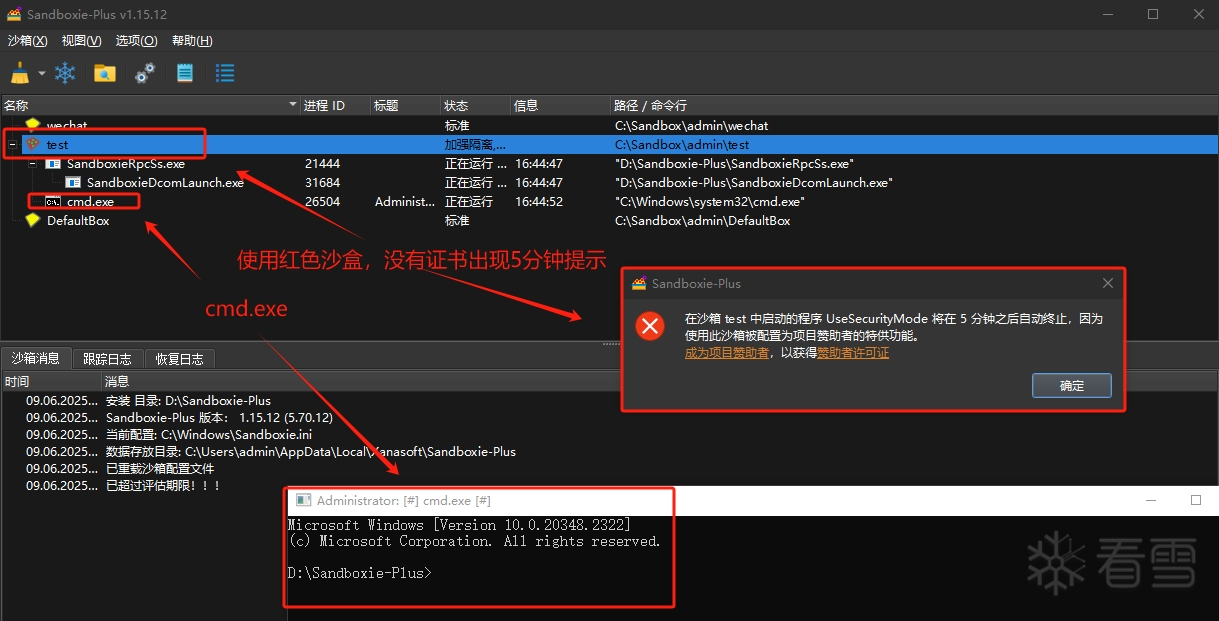Select the wechat sandbox row
This screenshot has width=1219, height=621.
(x=609, y=125)
